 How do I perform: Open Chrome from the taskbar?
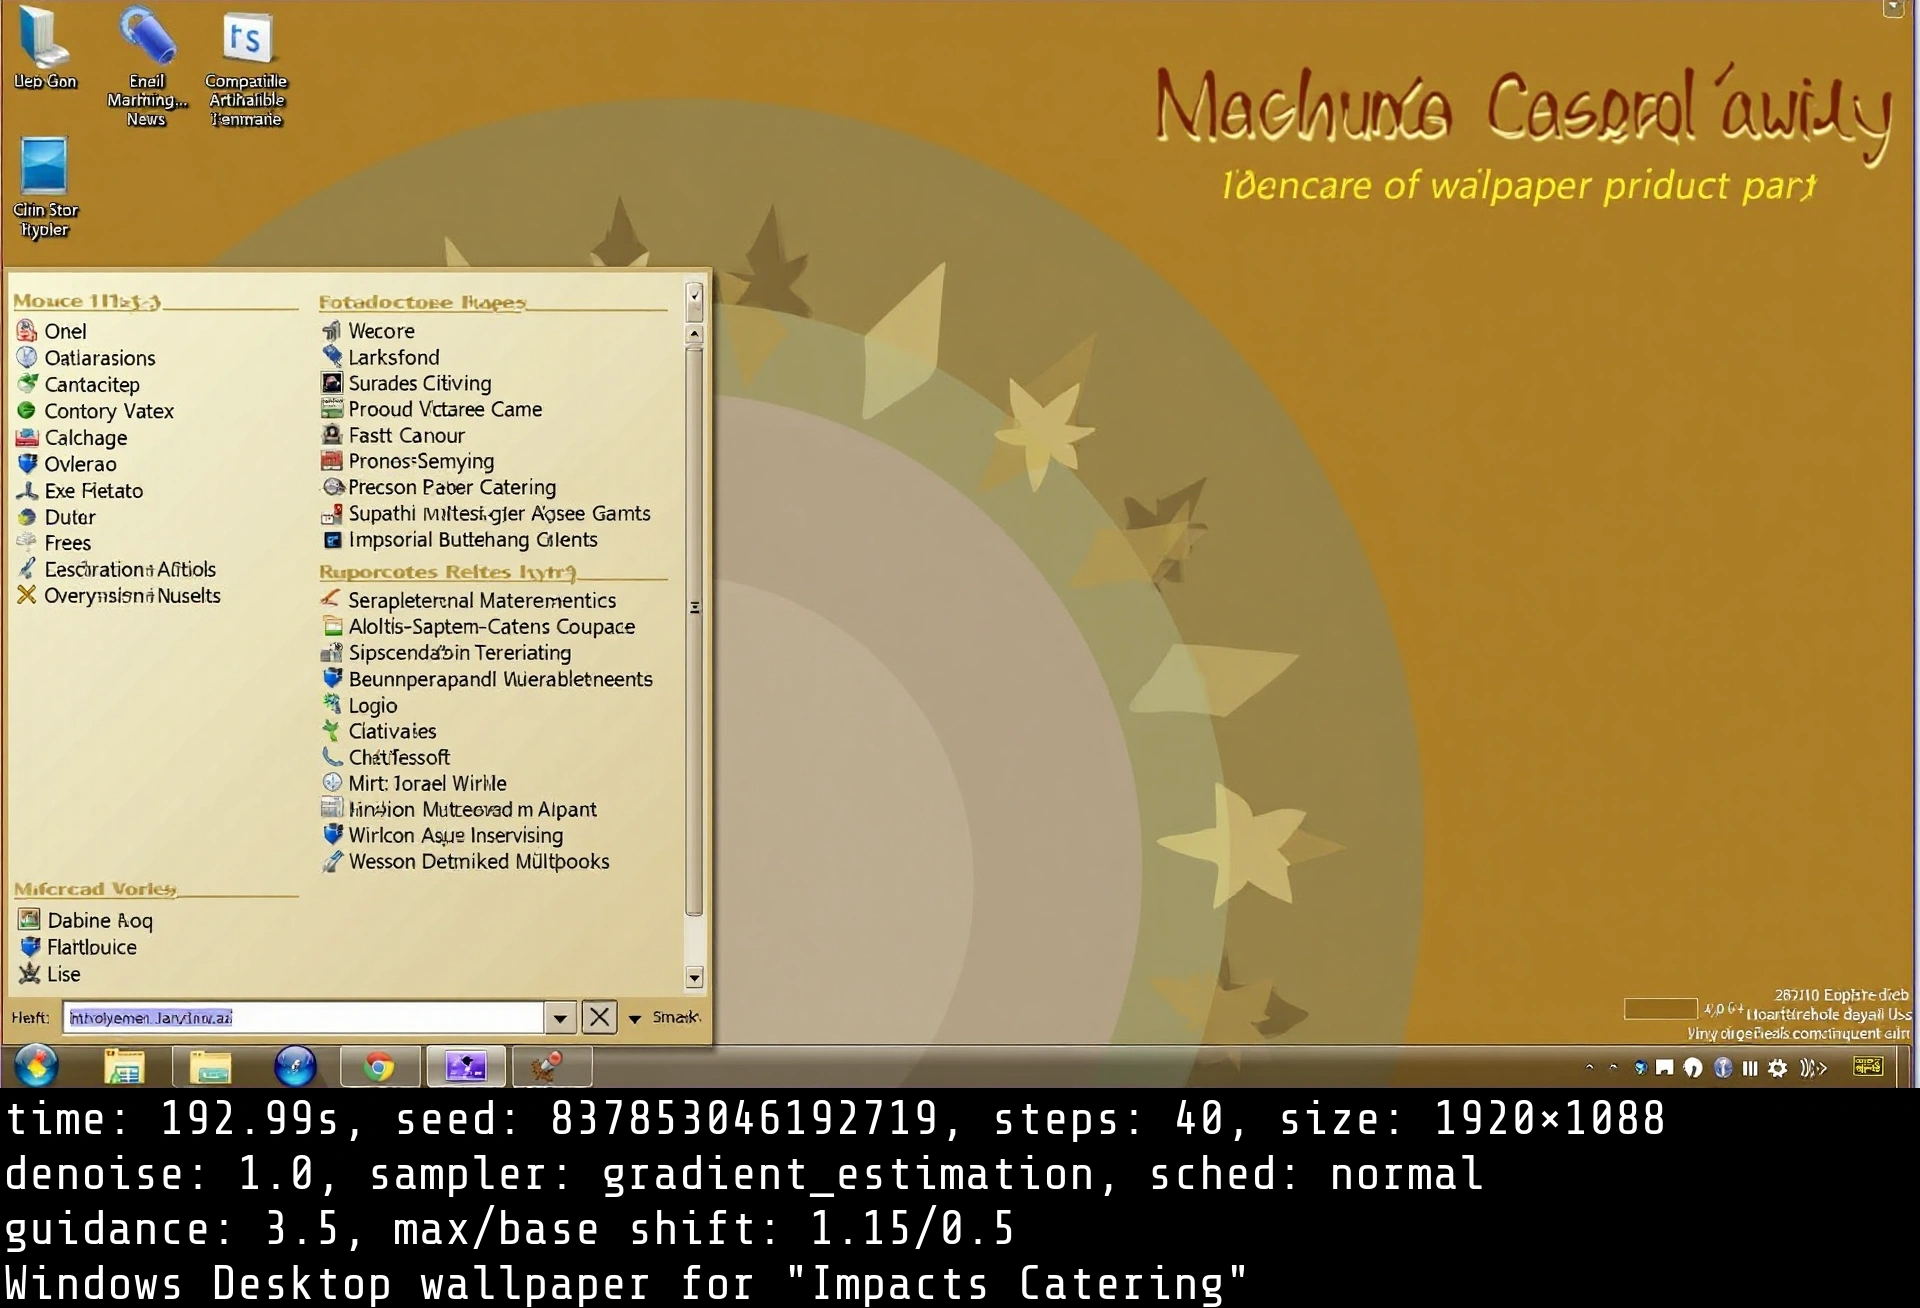(380, 1066)
